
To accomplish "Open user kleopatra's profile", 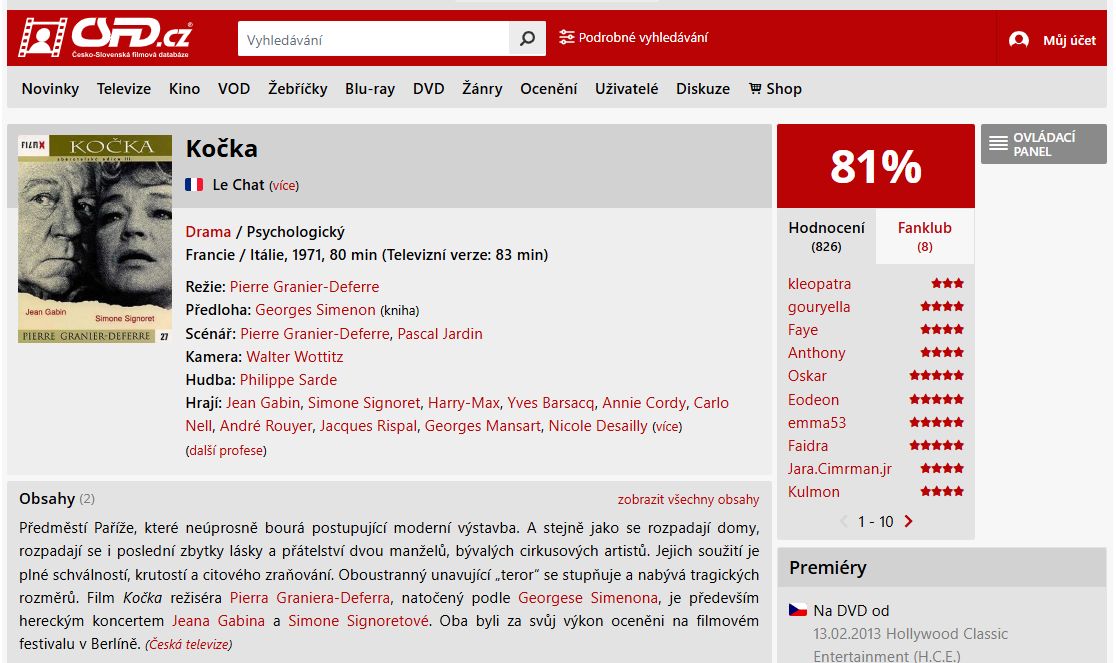I will click(x=819, y=284).
